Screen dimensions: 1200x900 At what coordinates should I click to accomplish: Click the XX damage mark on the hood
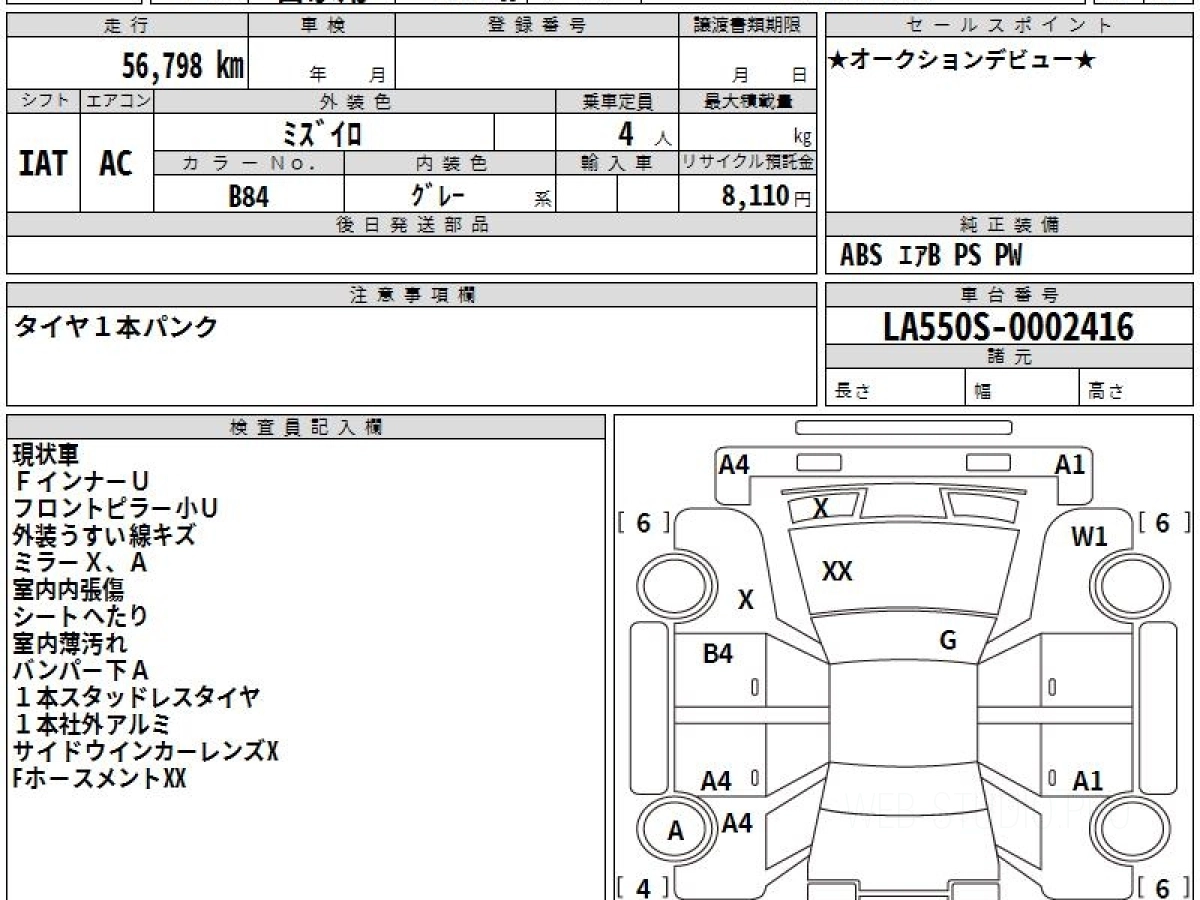tap(837, 572)
